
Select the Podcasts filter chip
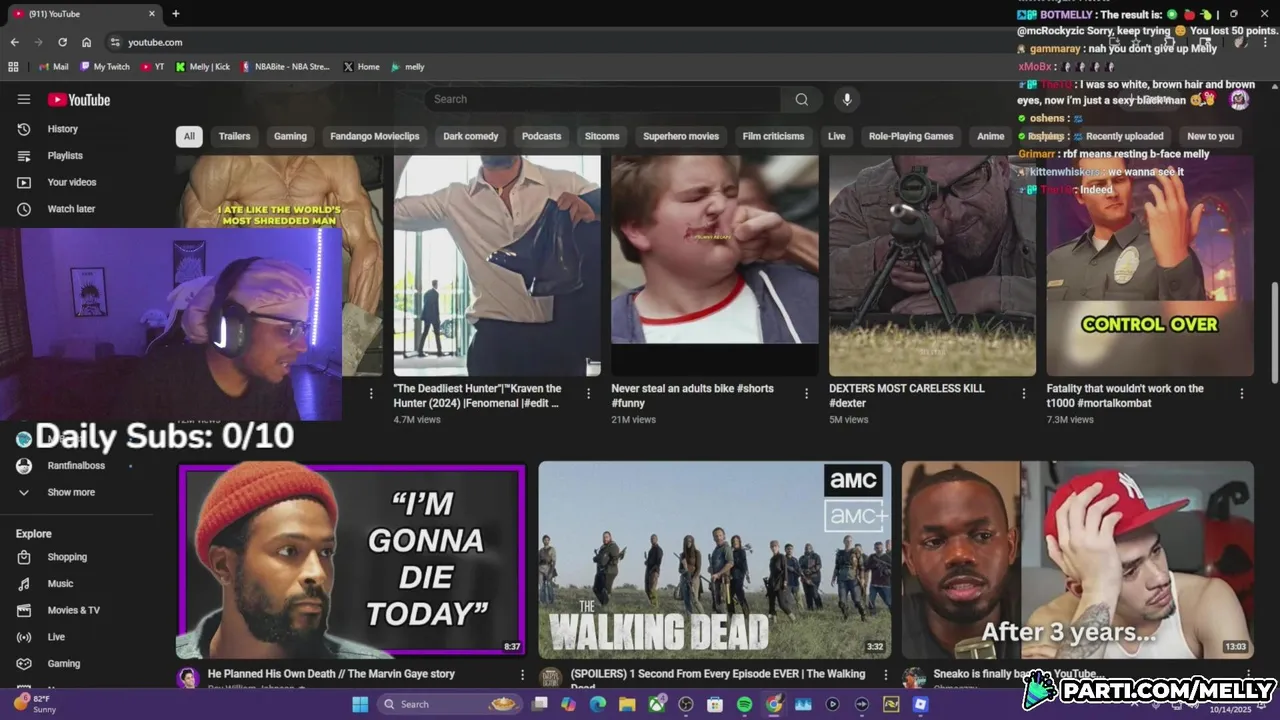point(541,136)
